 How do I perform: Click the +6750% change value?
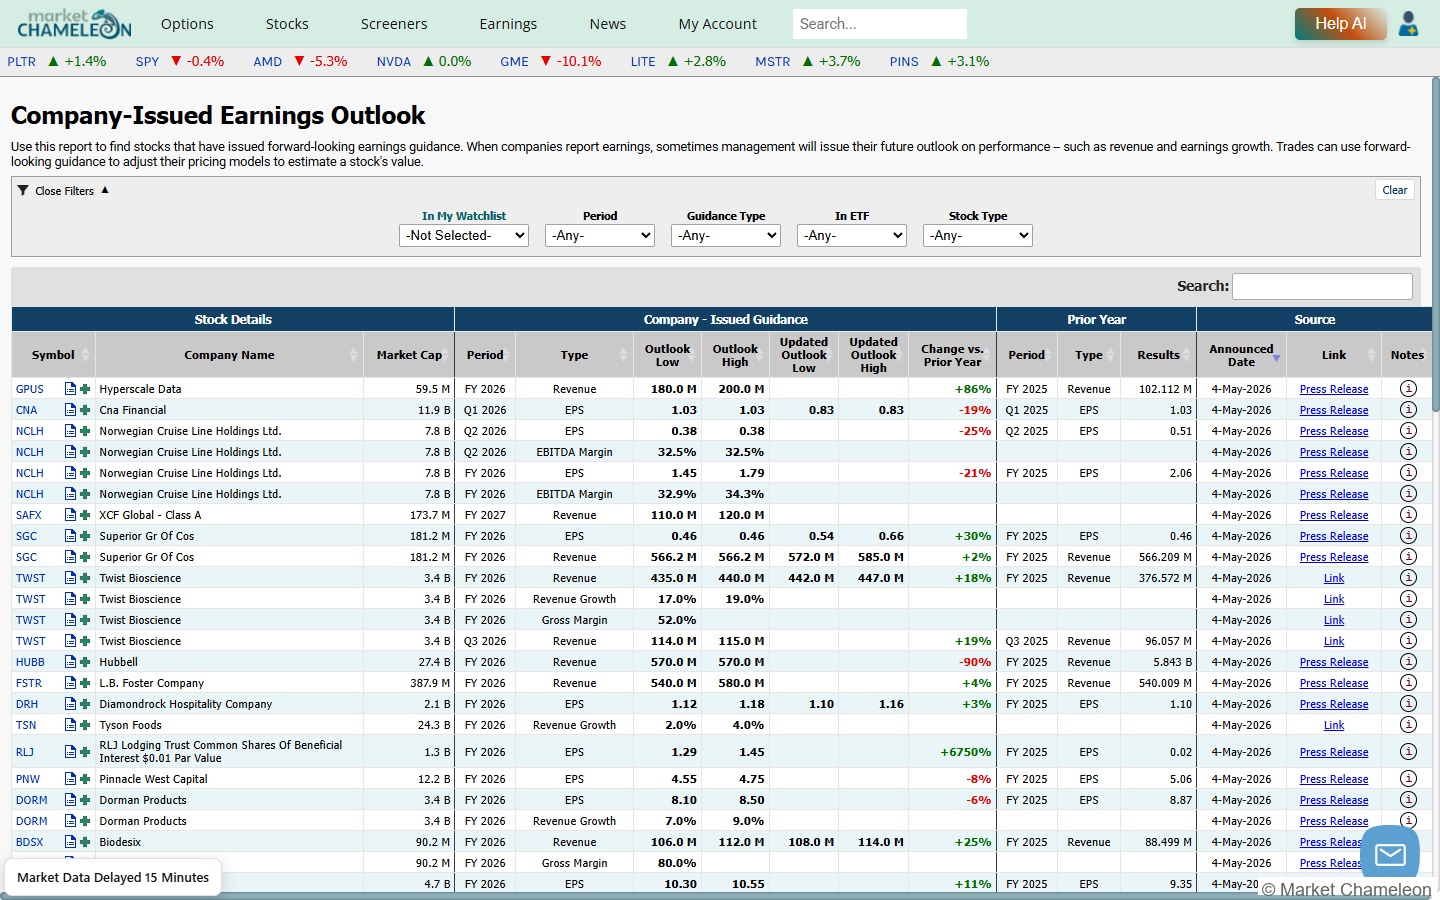(965, 752)
